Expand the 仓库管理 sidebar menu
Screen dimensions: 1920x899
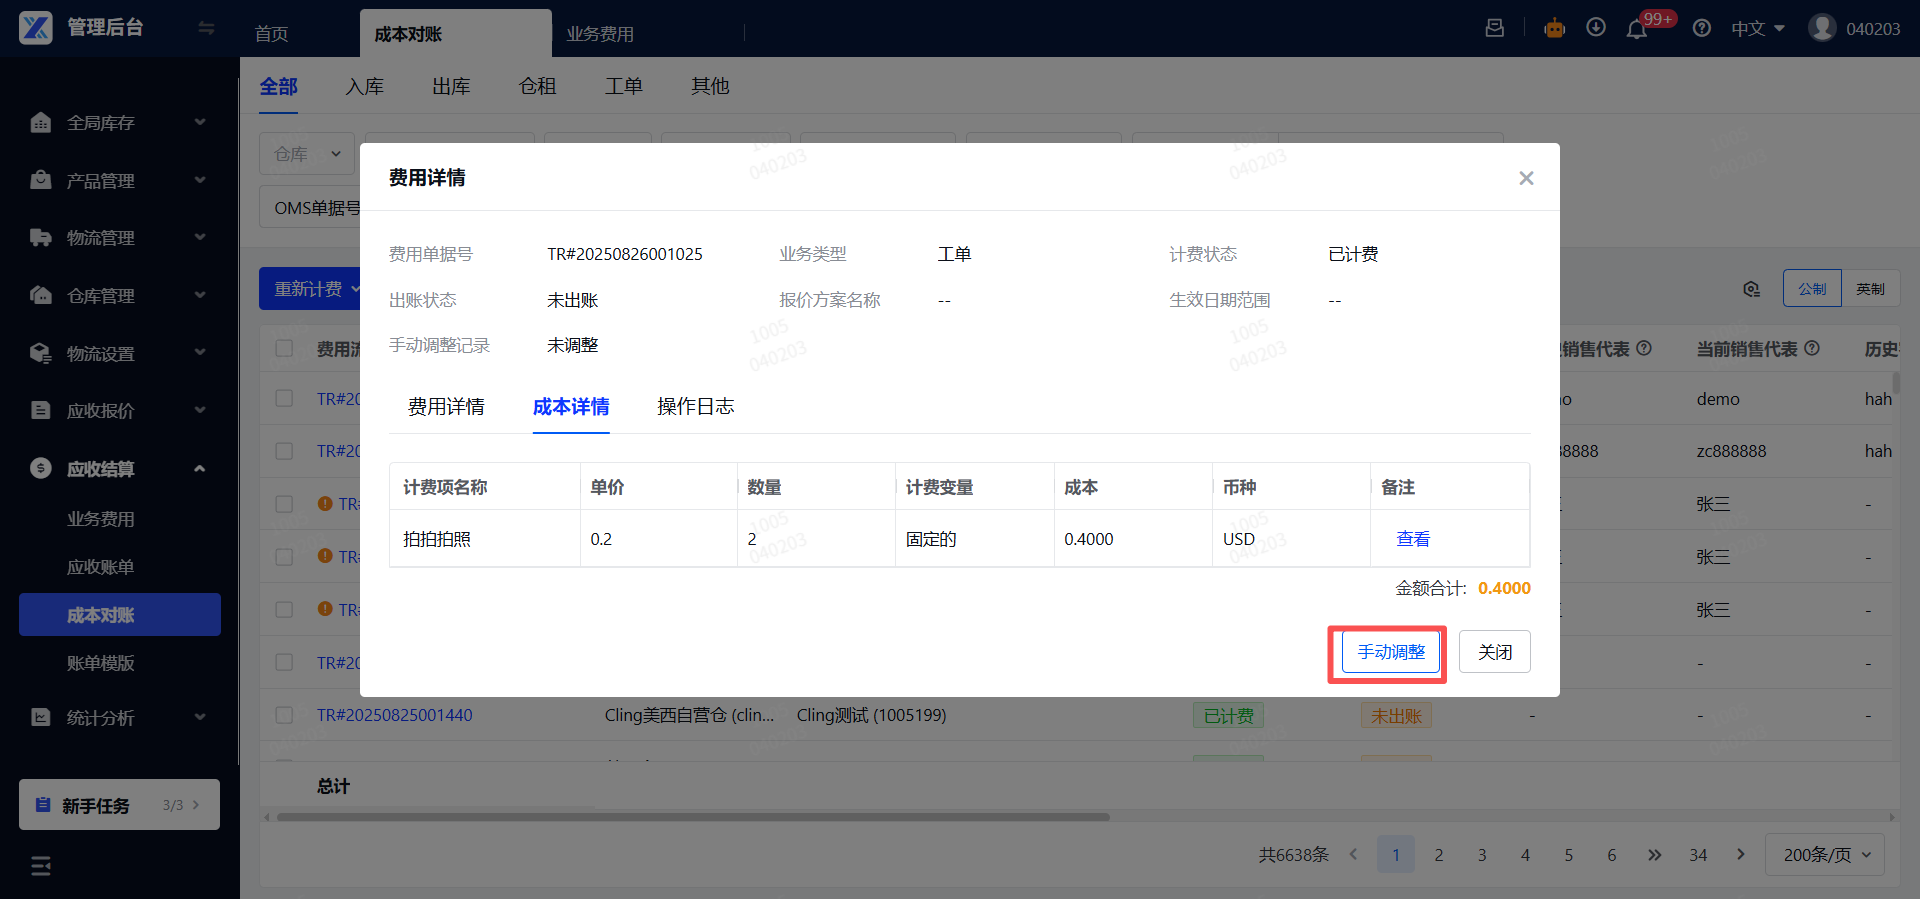pyautogui.click(x=200, y=295)
